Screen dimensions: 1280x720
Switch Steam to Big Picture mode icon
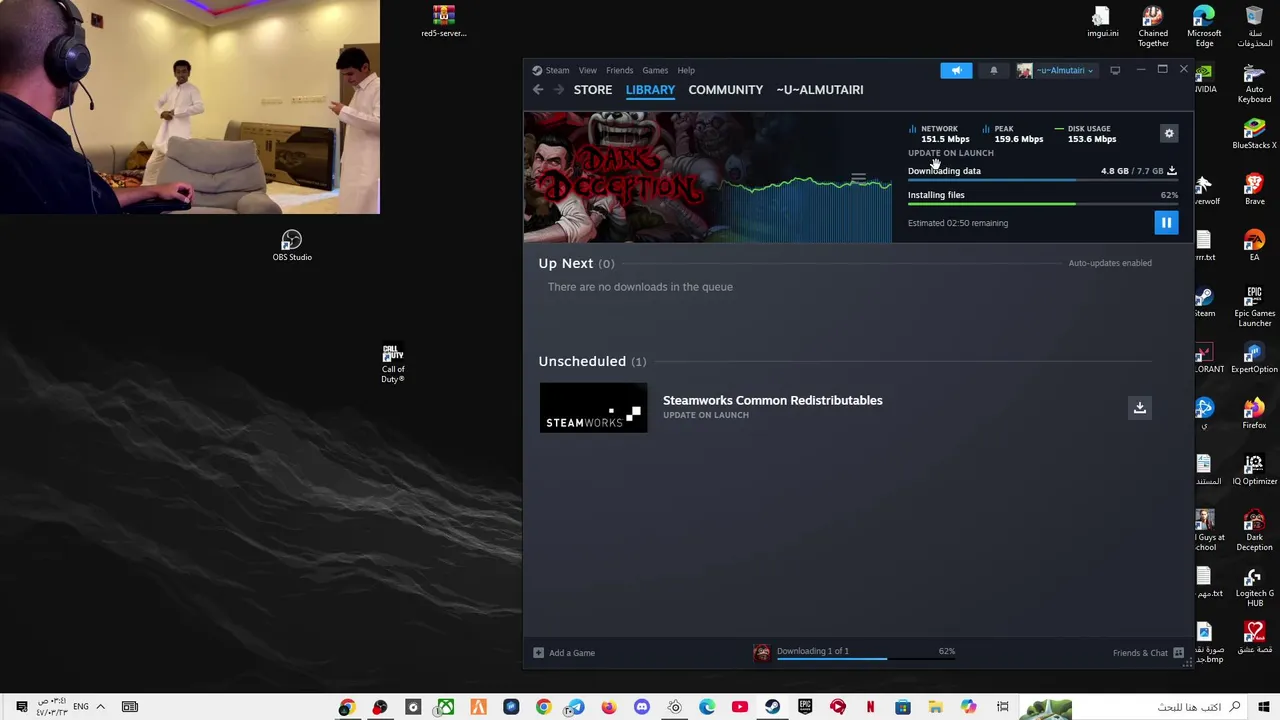coord(1115,70)
